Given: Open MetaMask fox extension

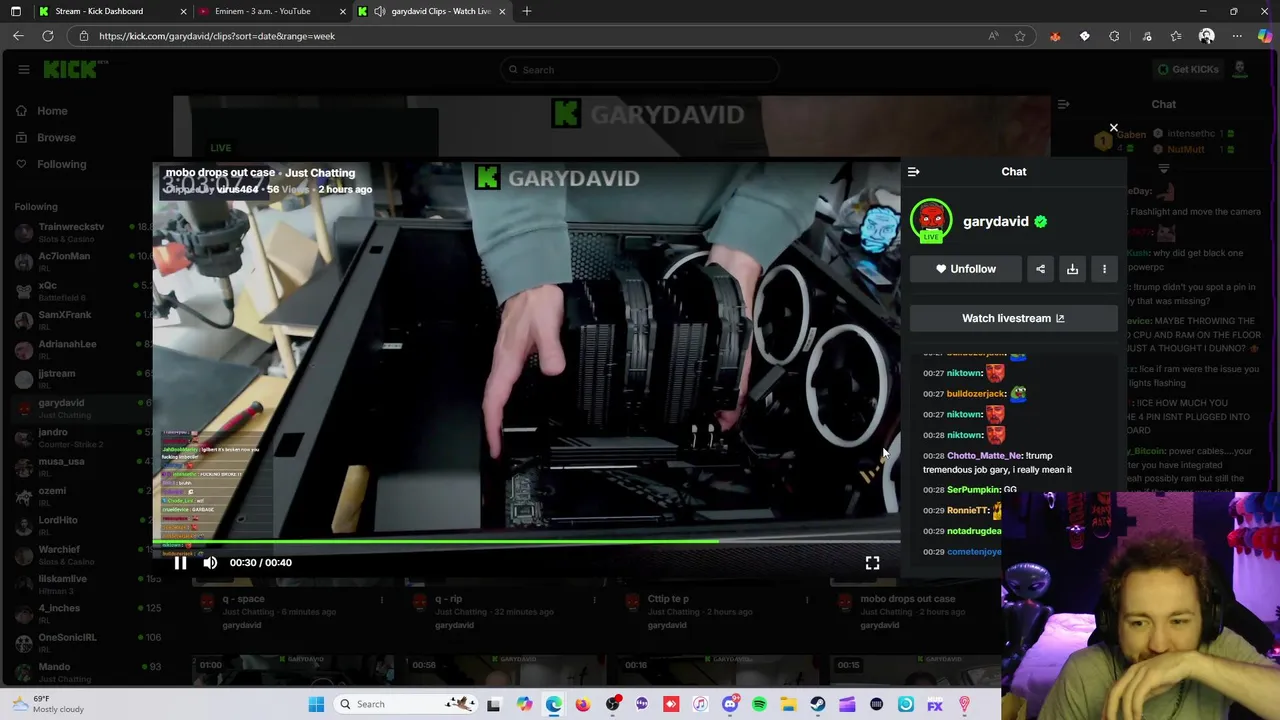Looking at the screenshot, I should coord(1055,36).
